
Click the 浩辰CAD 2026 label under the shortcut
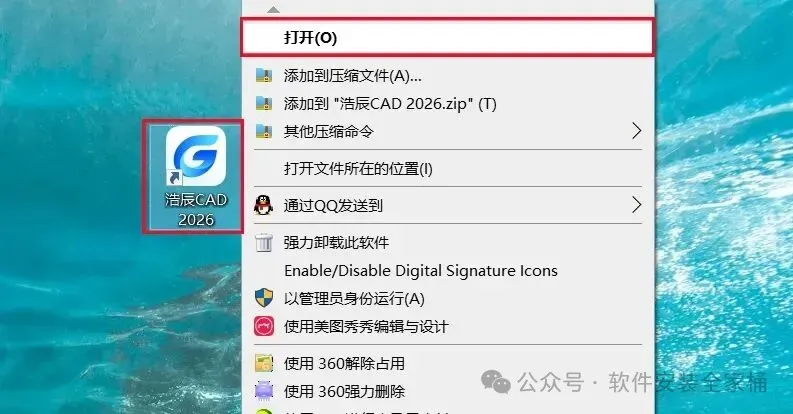[x=196, y=209]
